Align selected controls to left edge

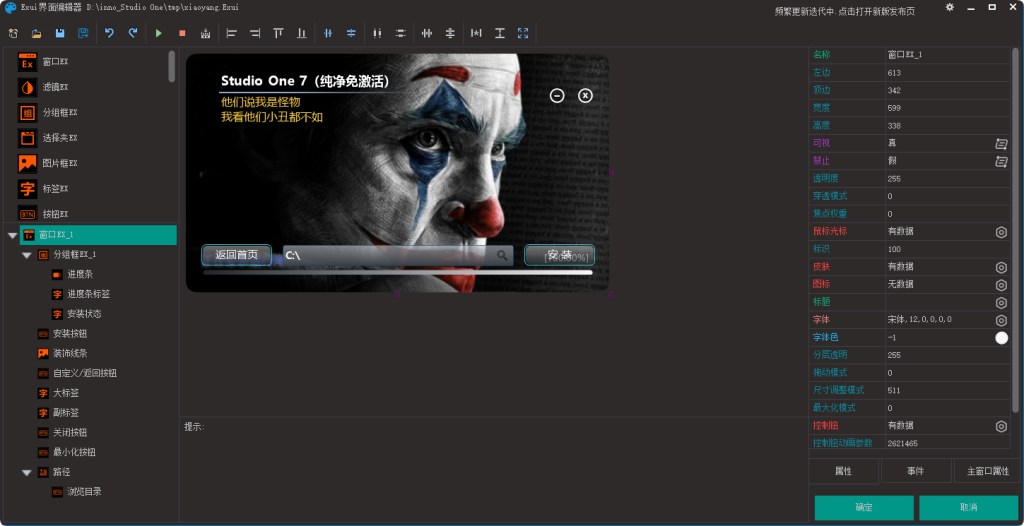click(231, 33)
